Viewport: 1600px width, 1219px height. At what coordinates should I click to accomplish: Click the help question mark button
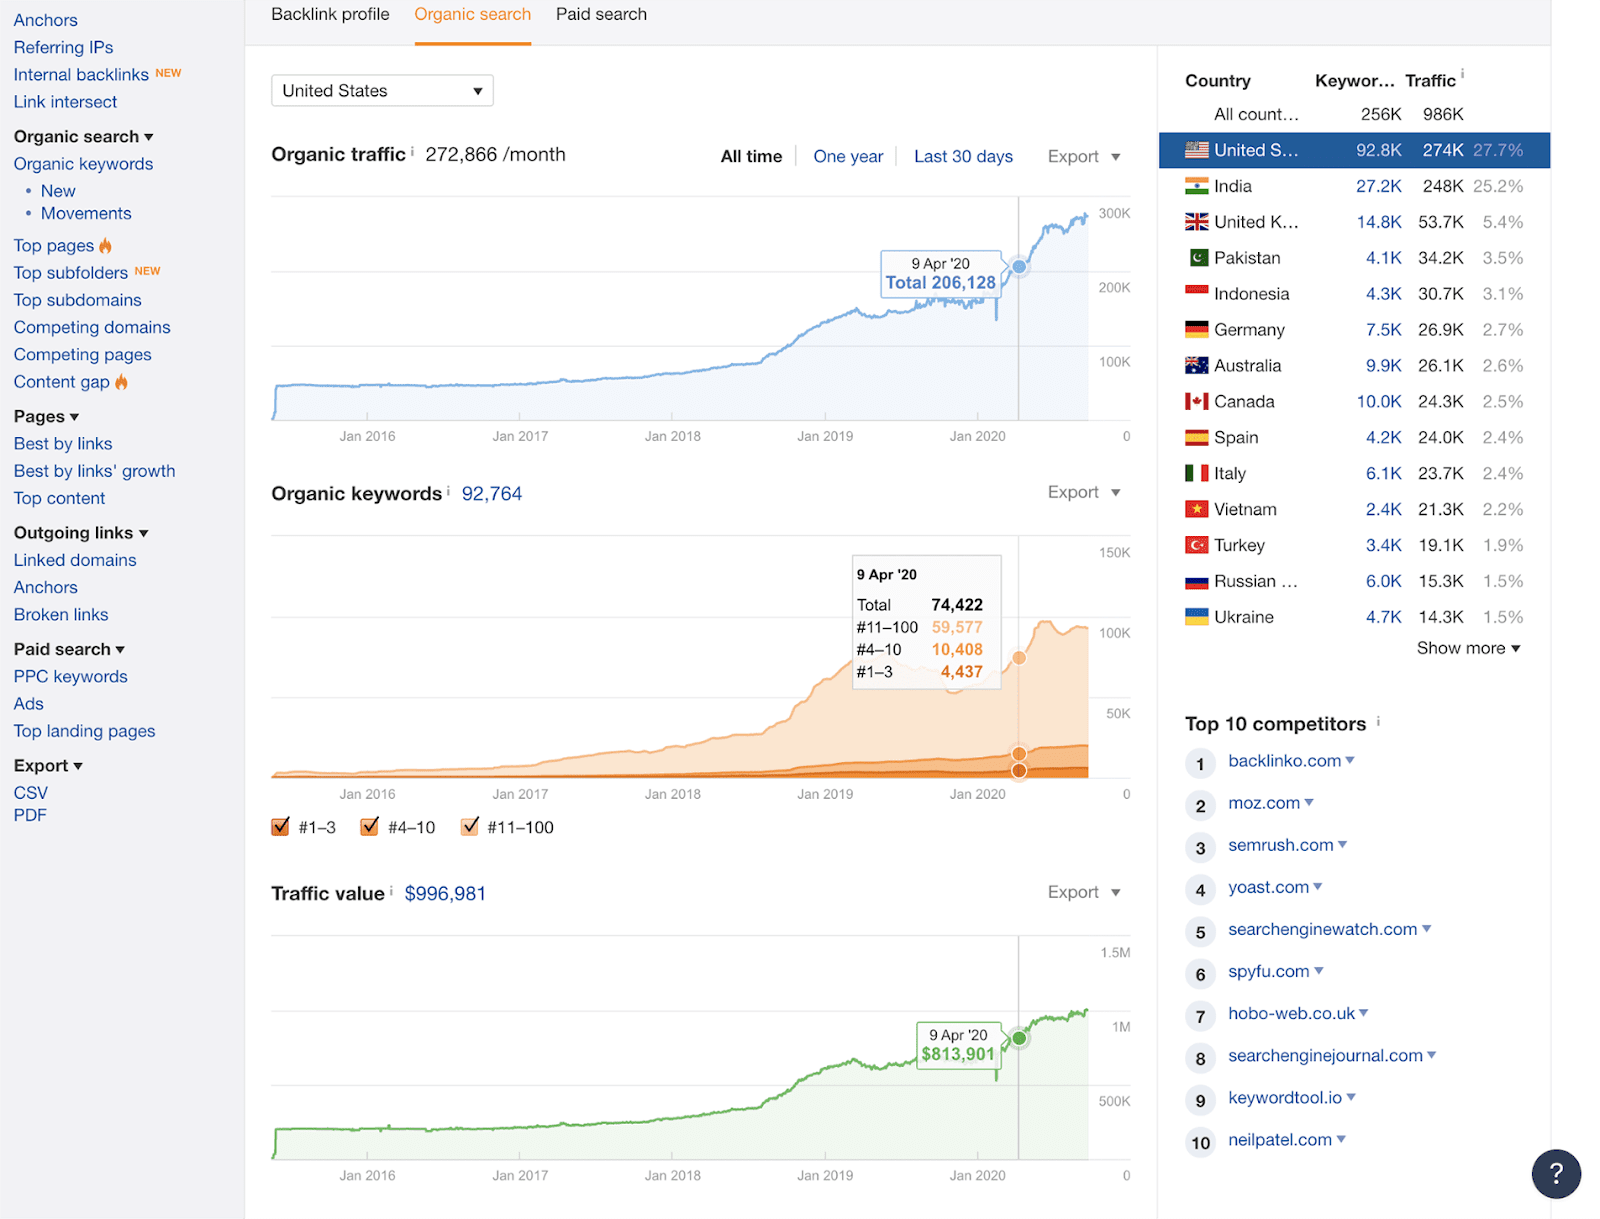point(1555,1173)
